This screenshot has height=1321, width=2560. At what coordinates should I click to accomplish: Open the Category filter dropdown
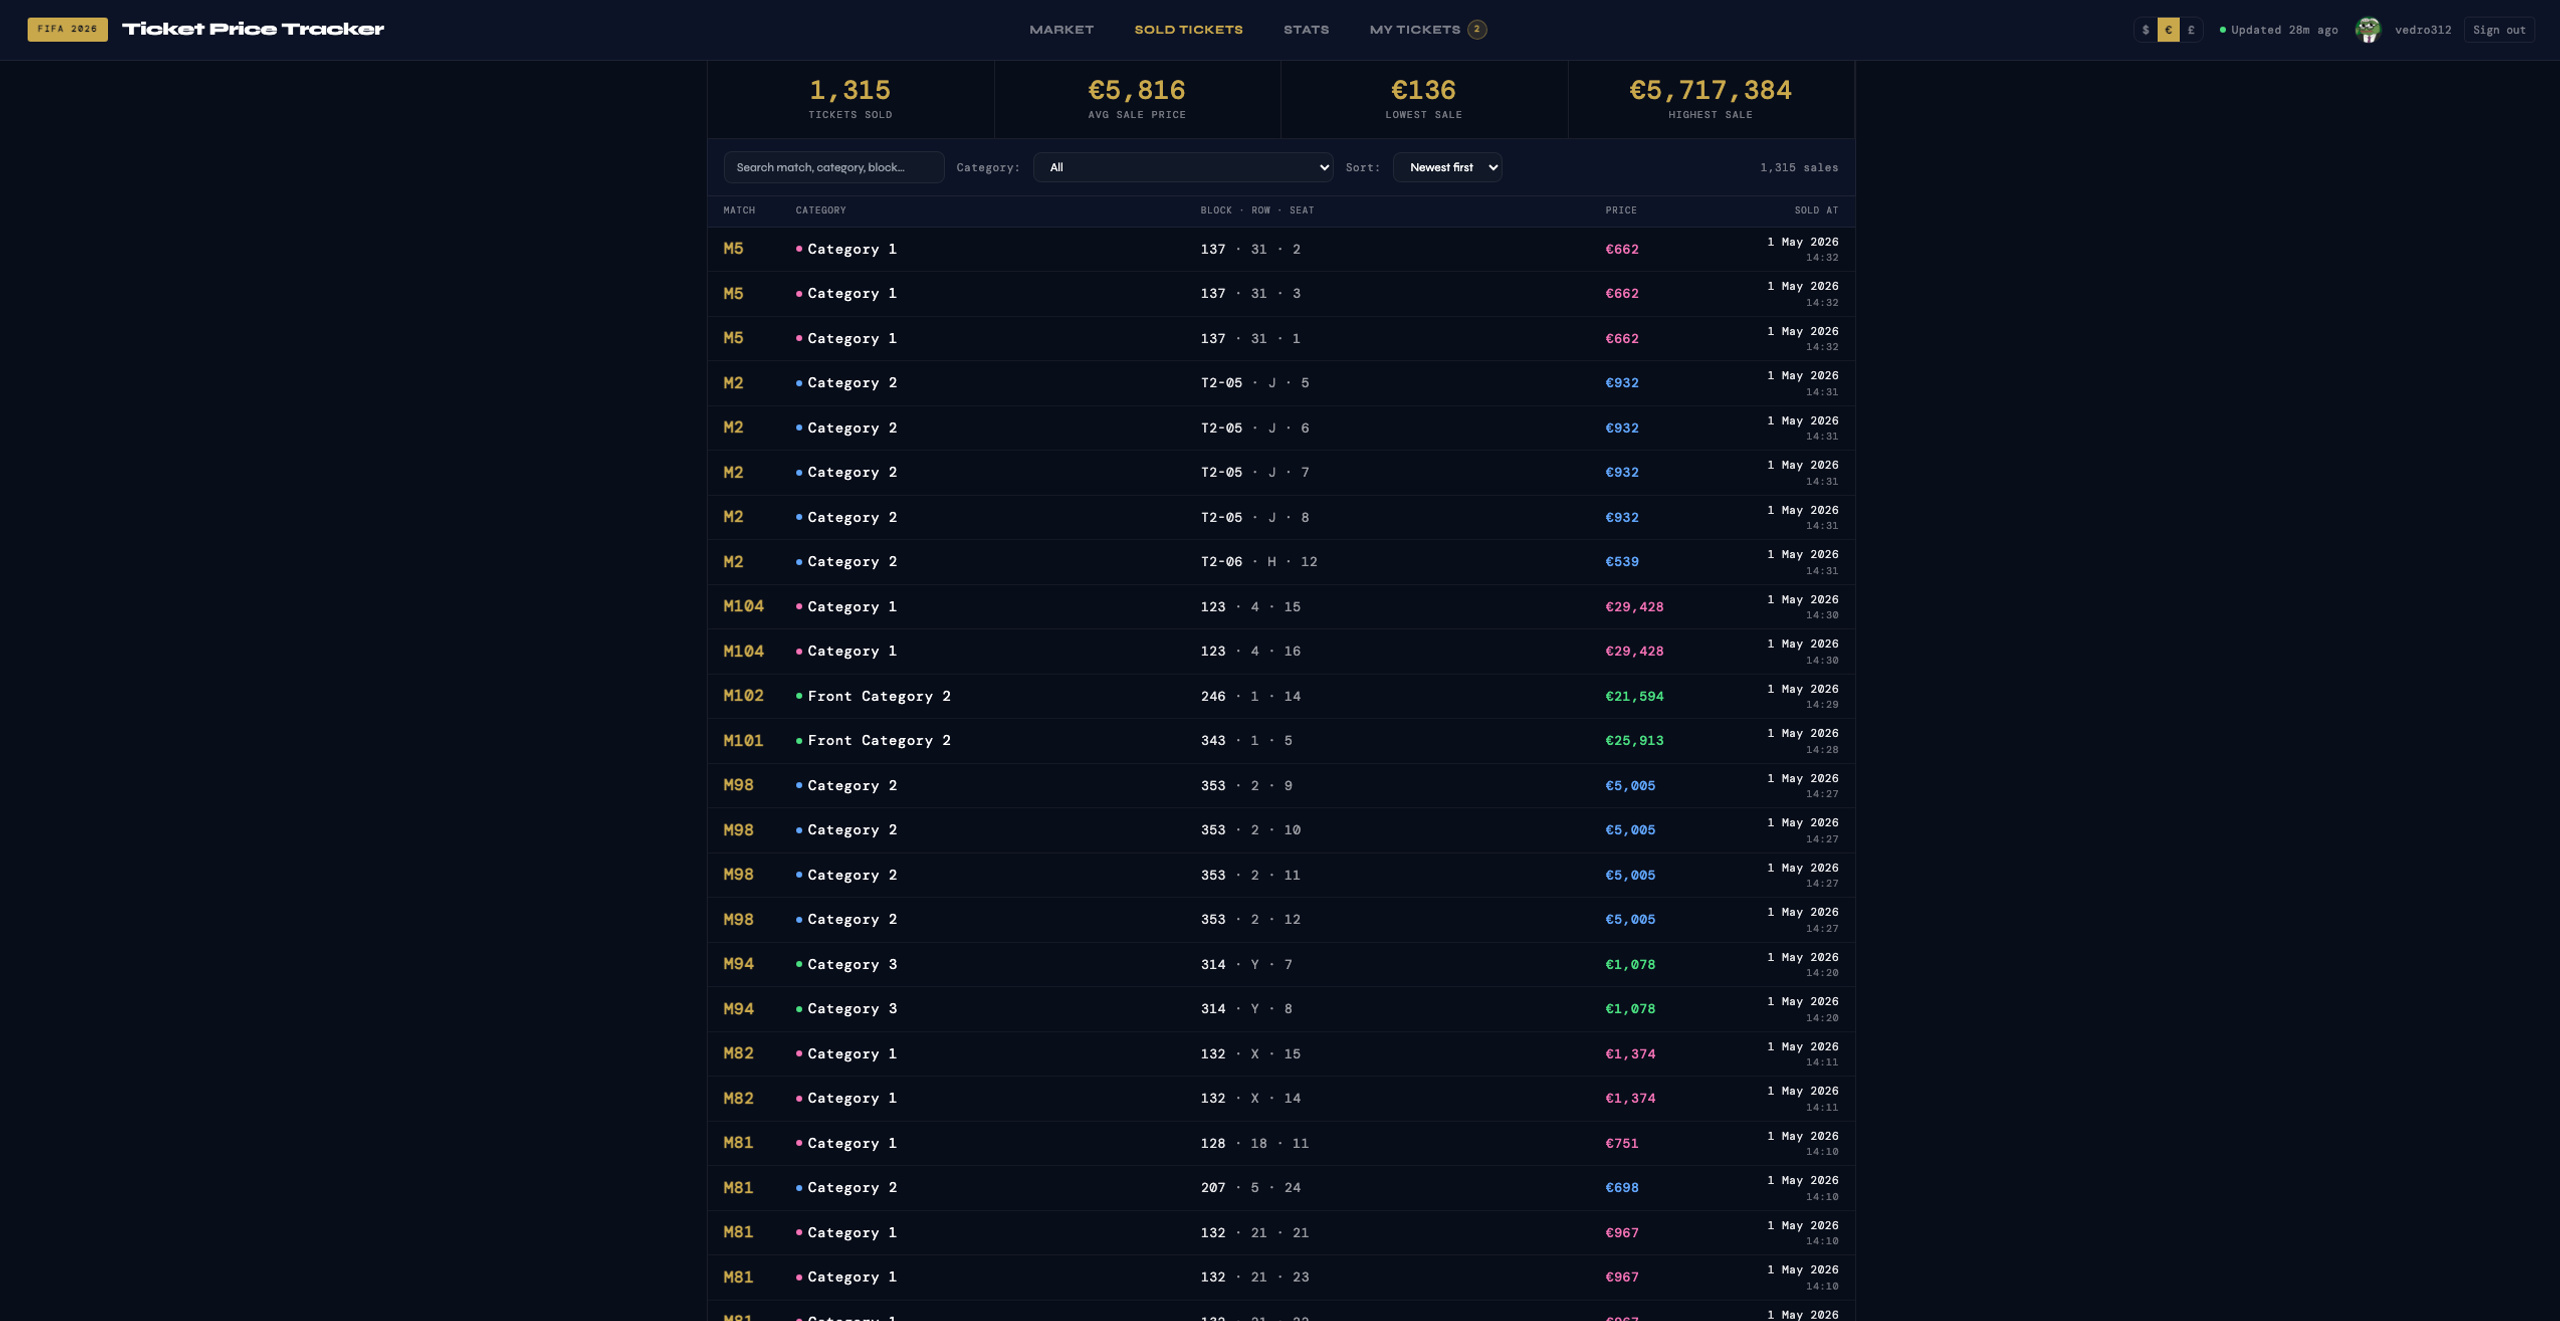tap(1183, 167)
